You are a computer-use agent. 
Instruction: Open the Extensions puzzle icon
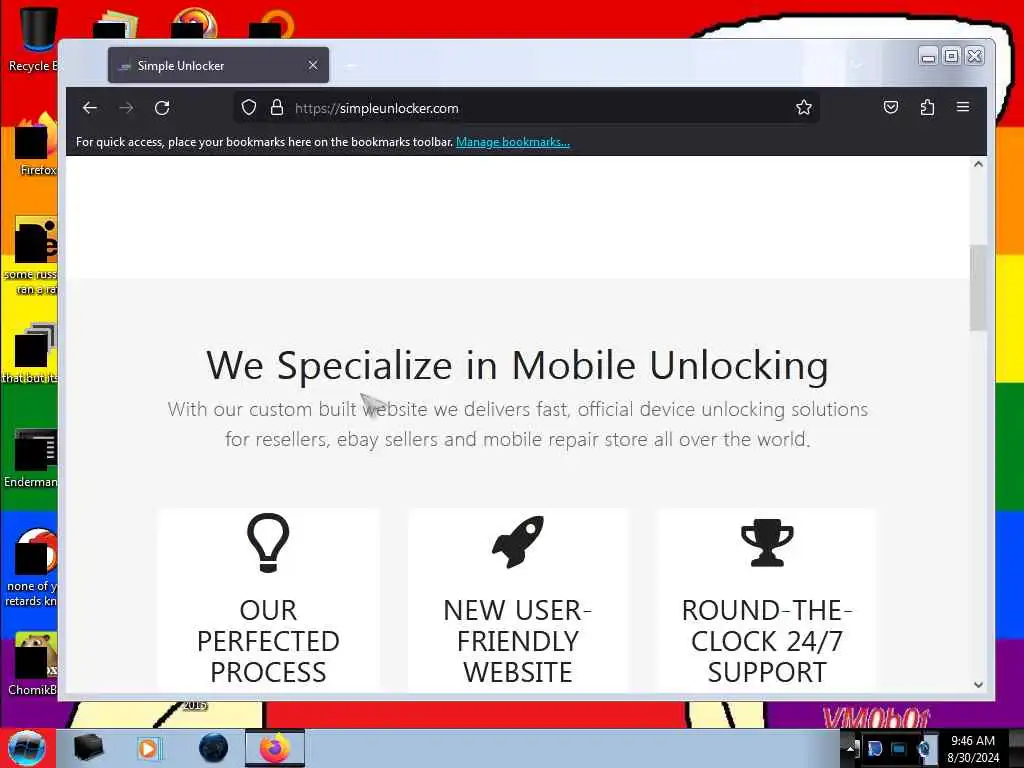click(x=927, y=107)
